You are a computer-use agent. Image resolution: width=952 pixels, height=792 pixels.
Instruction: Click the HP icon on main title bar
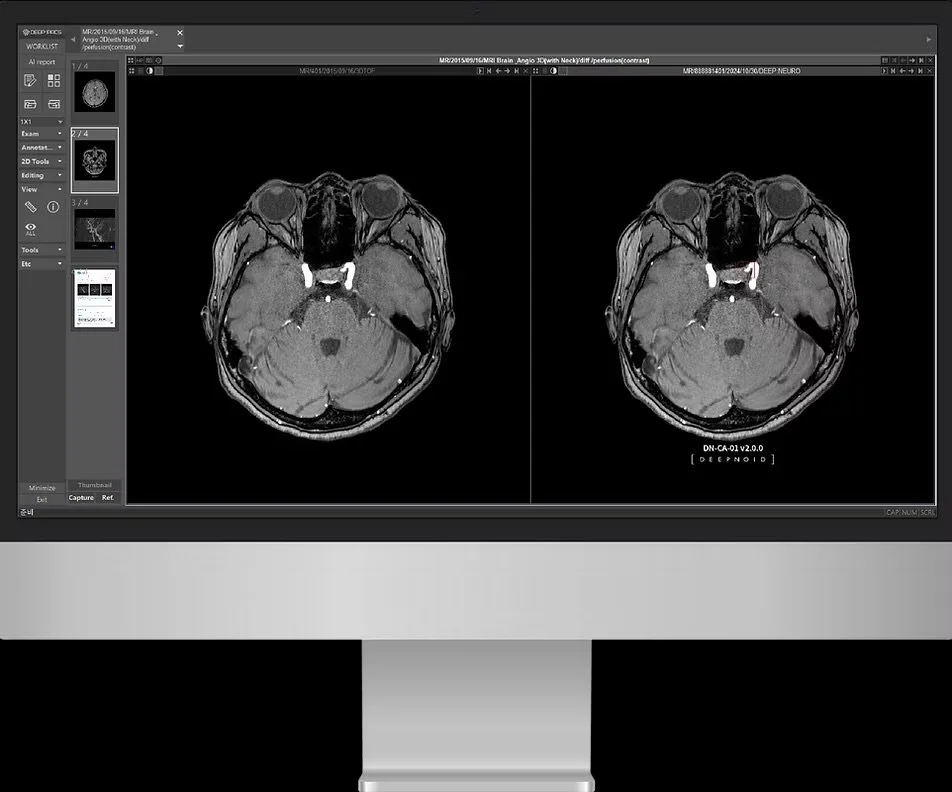(140, 60)
